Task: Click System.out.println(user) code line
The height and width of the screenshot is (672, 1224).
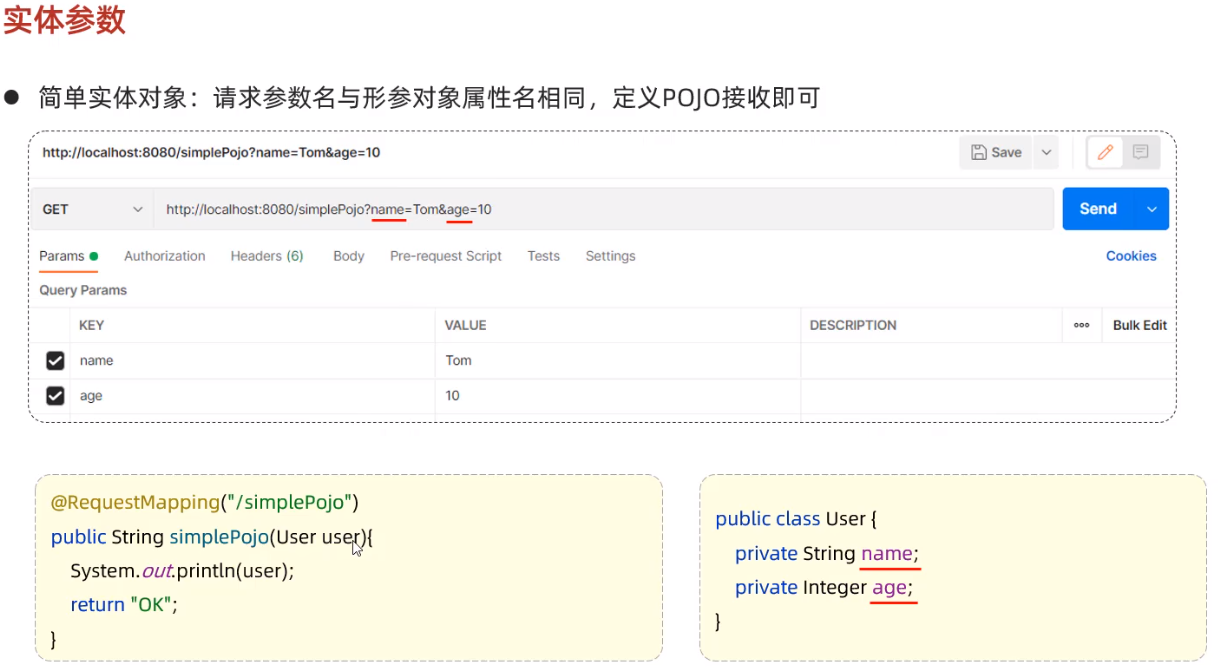Action: [x=182, y=571]
